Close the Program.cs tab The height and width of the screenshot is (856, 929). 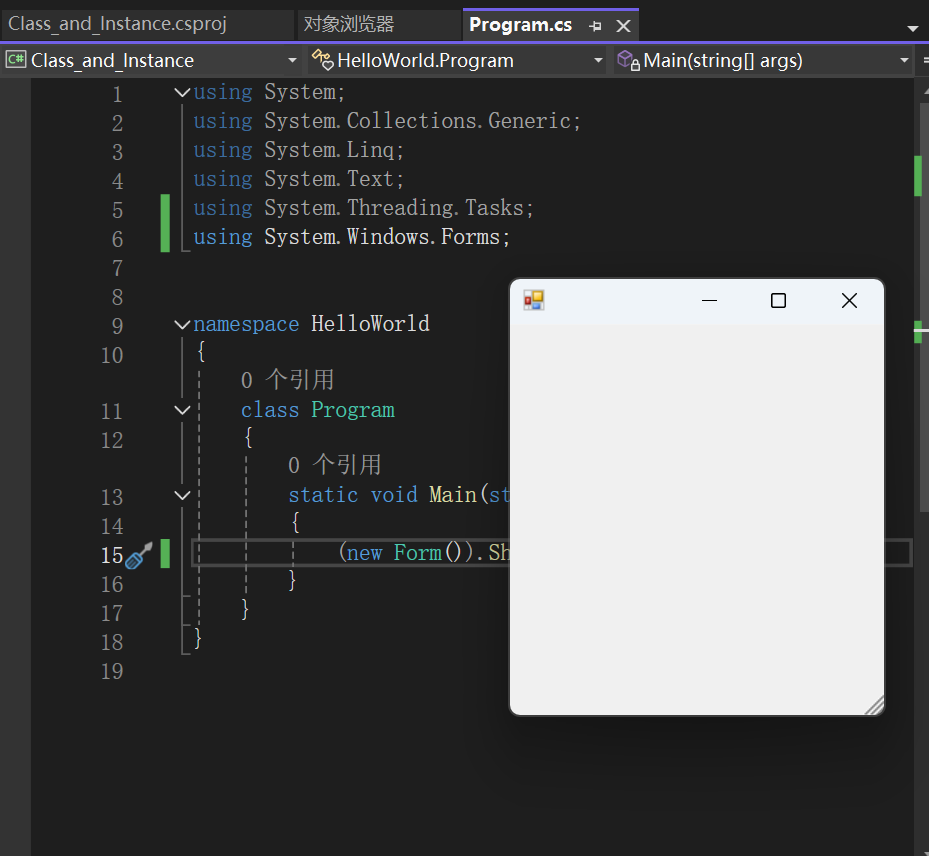click(x=623, y=26)
